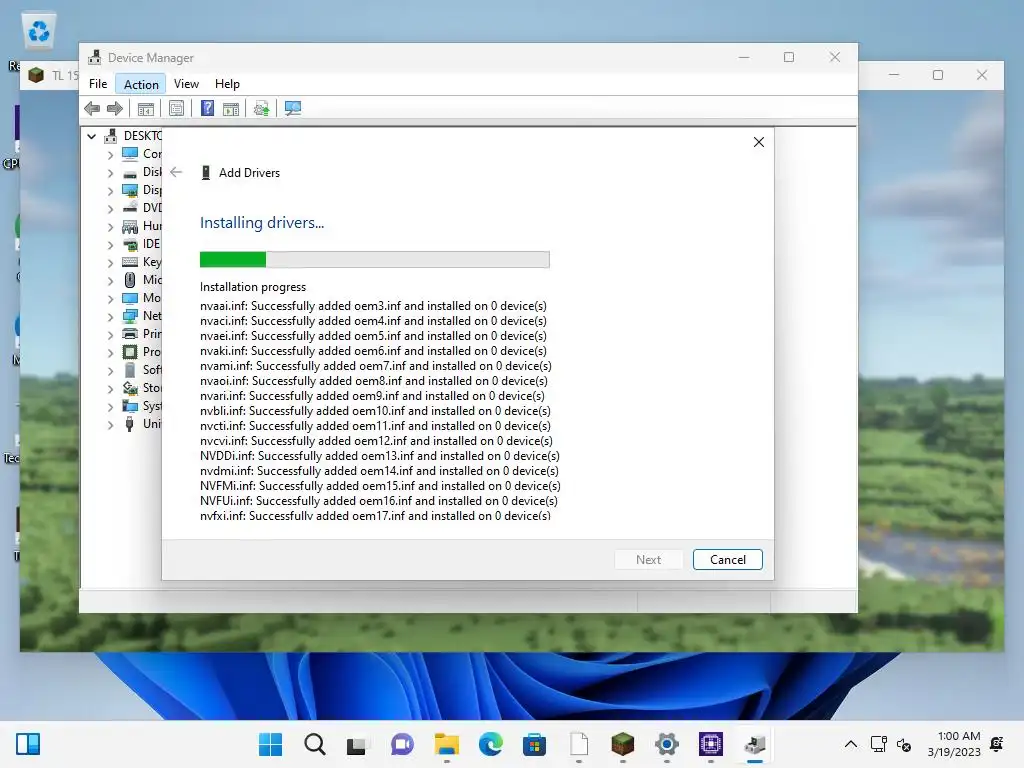Viewport: 1024px width, 768px height.
Task: Open Widgets panel from the taskbar
Action: coord(27,744)
